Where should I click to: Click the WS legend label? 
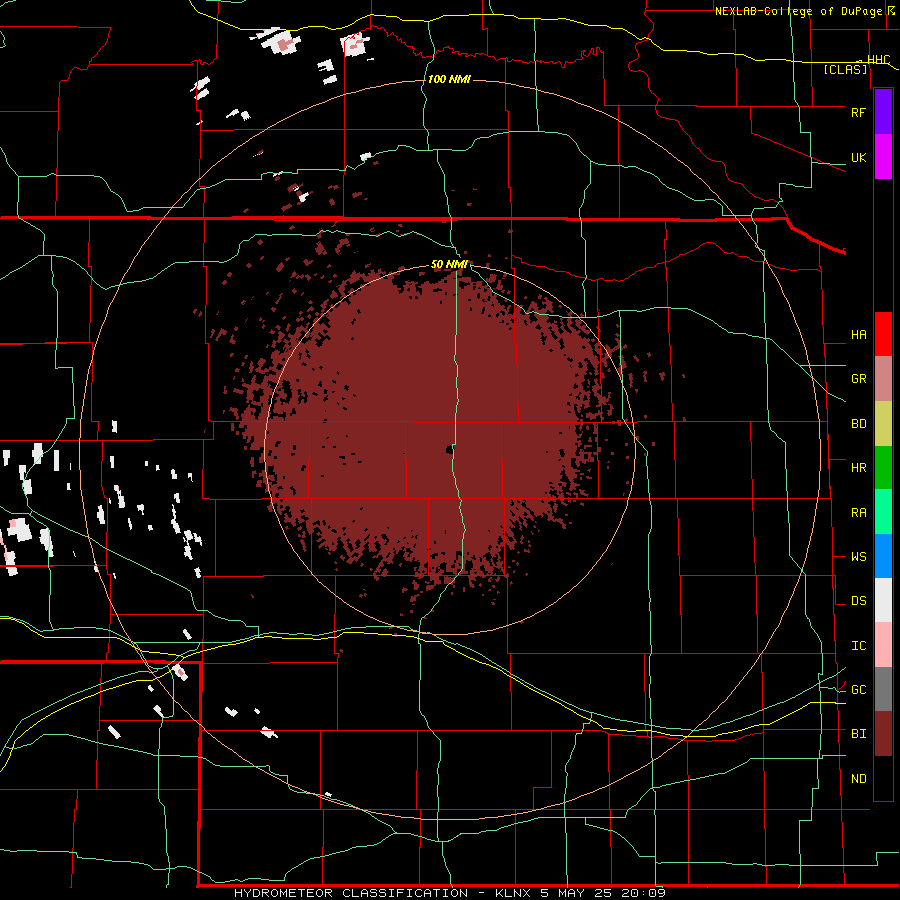tap(858, 557)
